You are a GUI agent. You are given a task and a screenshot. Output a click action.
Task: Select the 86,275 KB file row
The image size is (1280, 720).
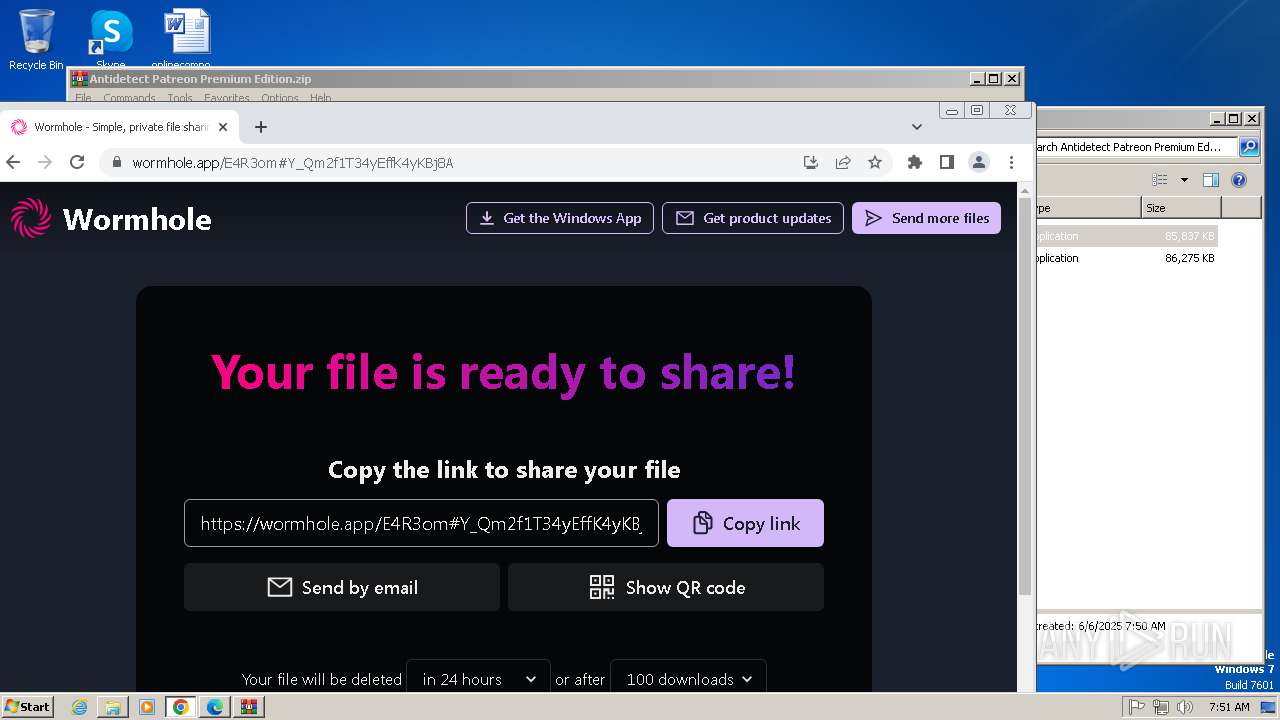pyautogui.click(x=1127, y=258)
